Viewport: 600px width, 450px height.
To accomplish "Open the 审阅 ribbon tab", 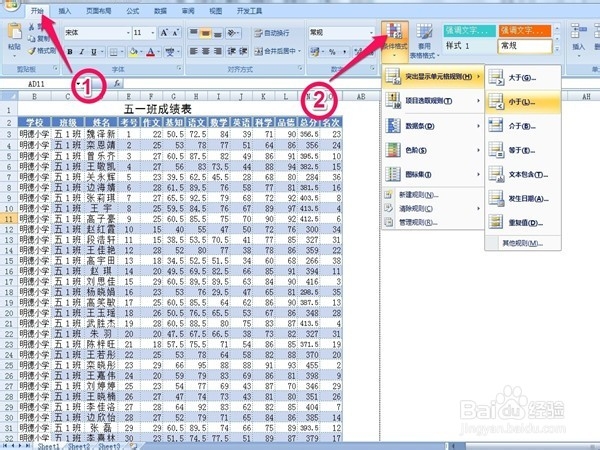I will (x=188, y=11).
